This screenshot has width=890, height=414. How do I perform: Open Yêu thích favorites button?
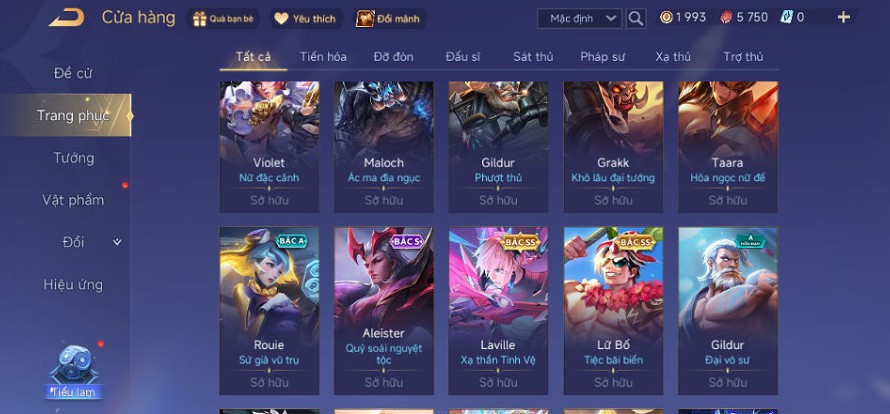coord(305,19)
